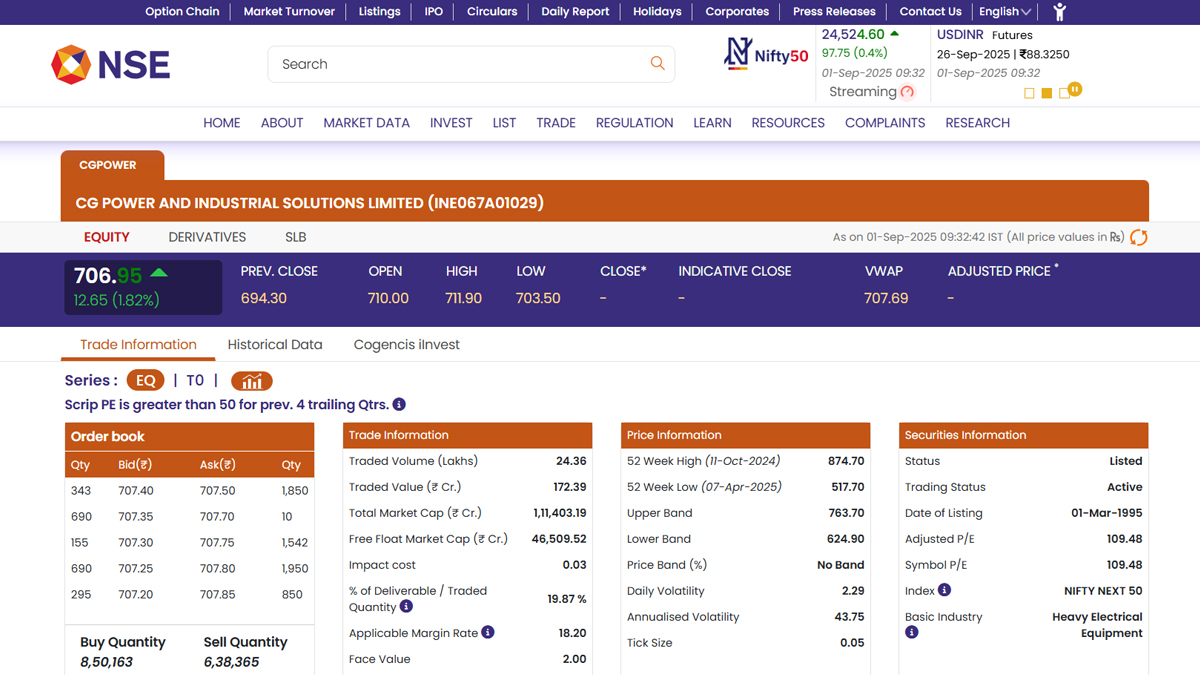This screenshot has width=1200, height=675.
Task: Open the DERIVATIVES tab
Action: 207,237
